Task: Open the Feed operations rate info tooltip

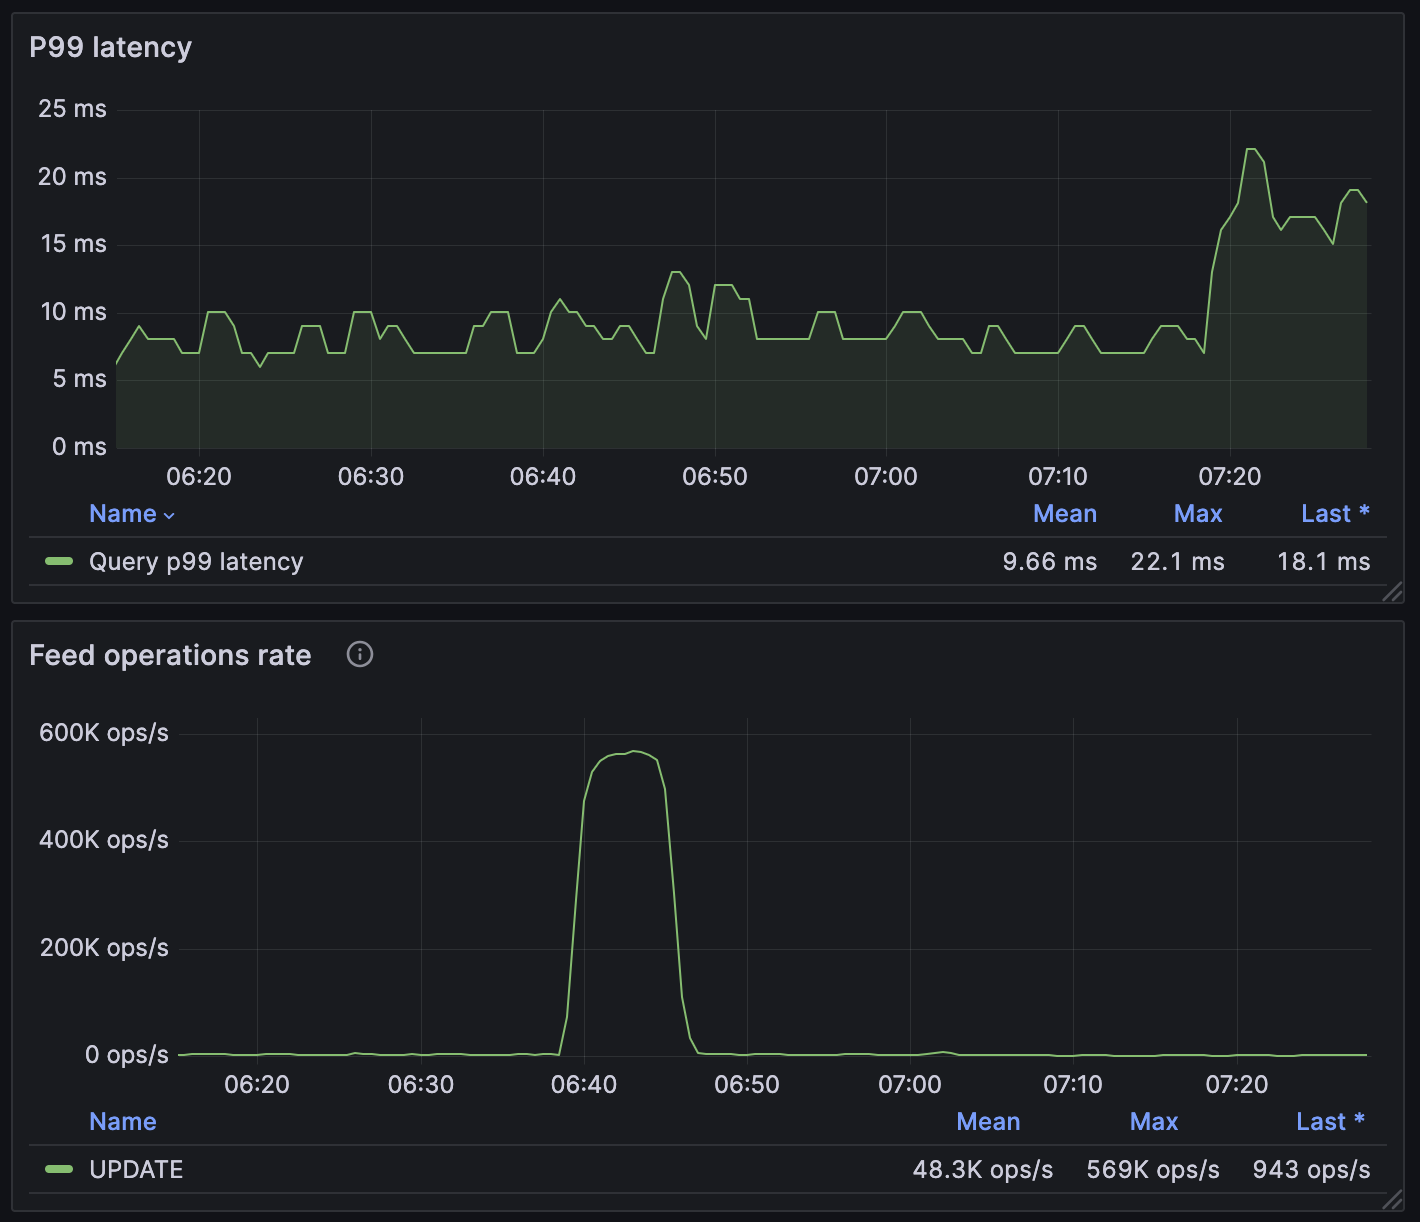Action: point(359,654)
